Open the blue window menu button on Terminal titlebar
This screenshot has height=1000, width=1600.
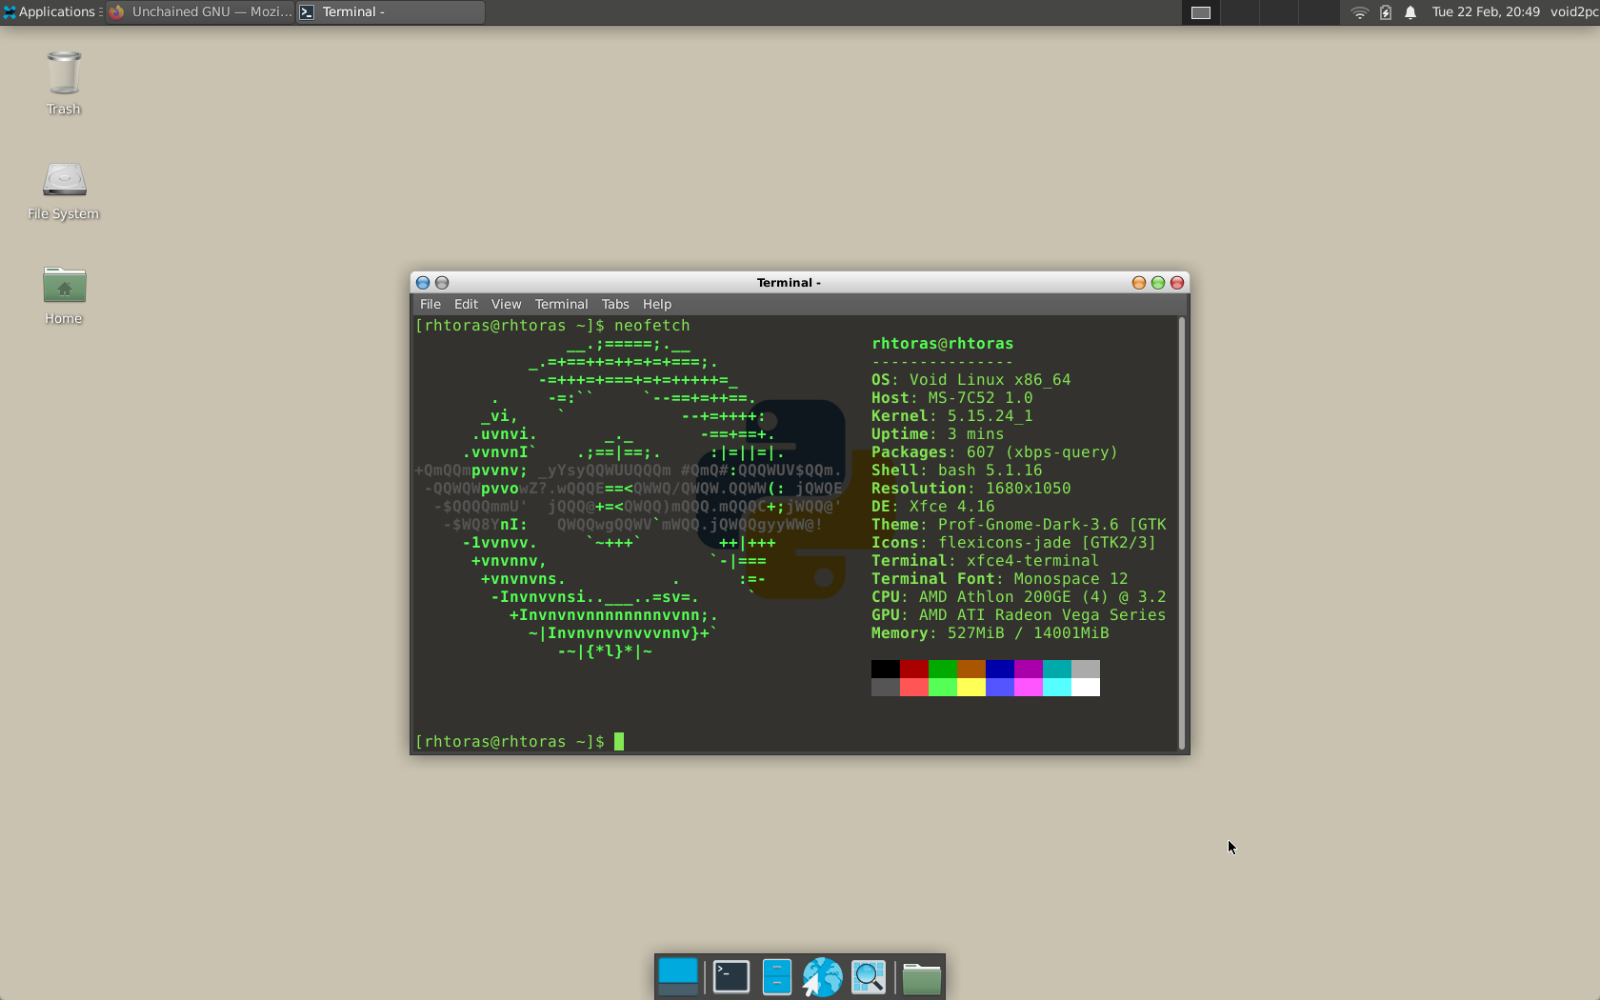[x=423, y=283]
